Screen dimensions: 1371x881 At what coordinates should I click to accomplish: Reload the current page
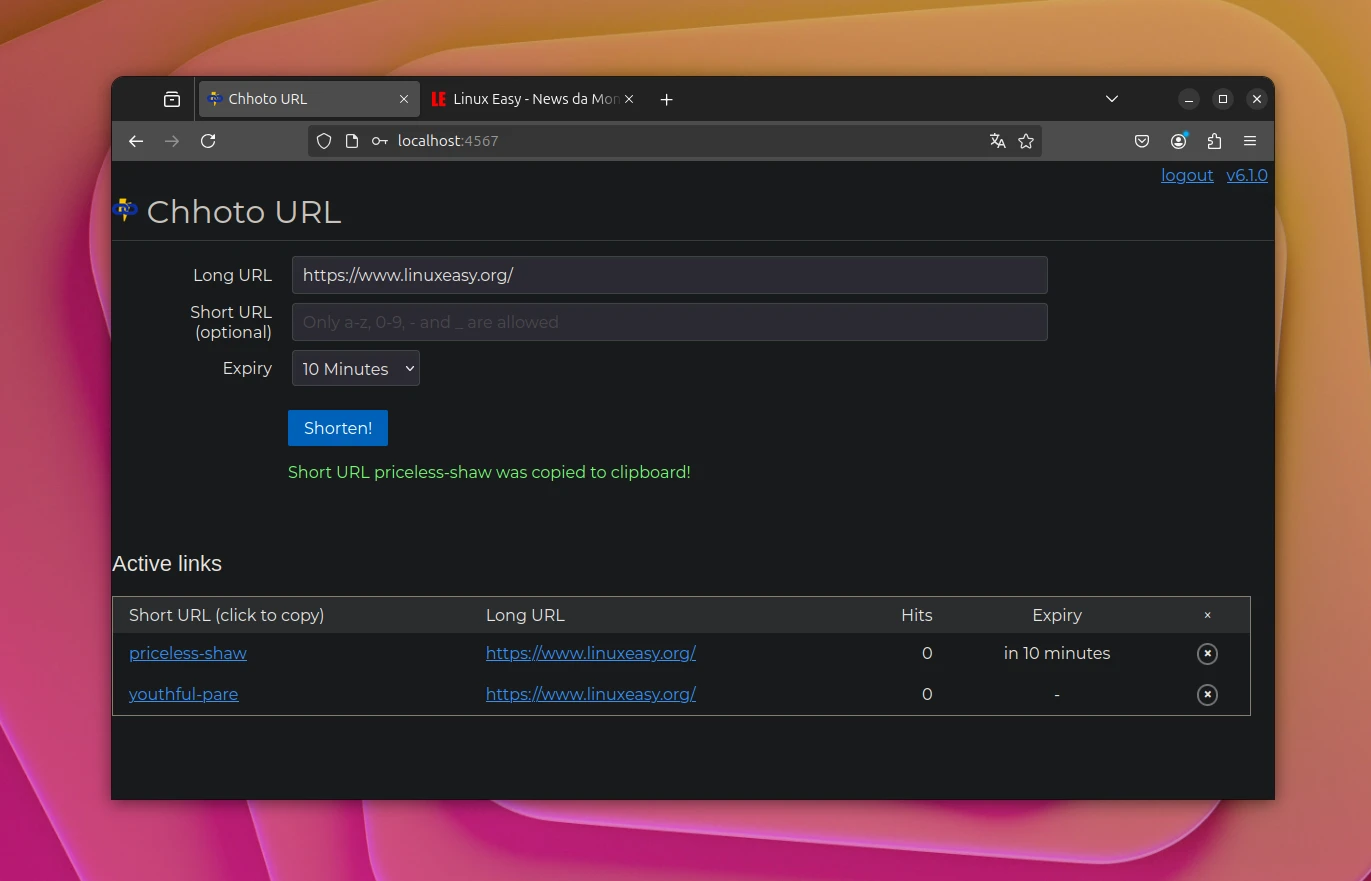click(x=208, y=141)
